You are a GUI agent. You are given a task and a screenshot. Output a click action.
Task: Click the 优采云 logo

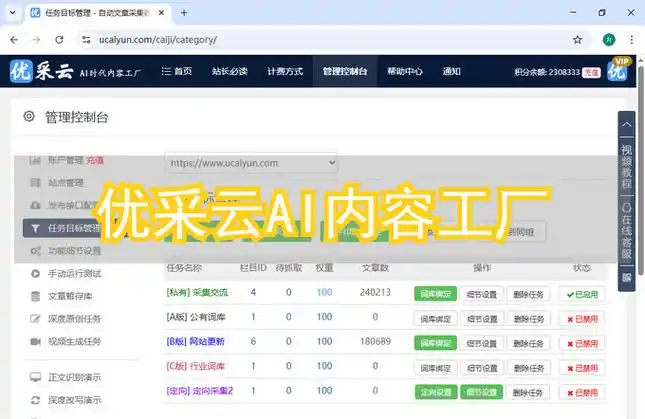click(41, 71)
